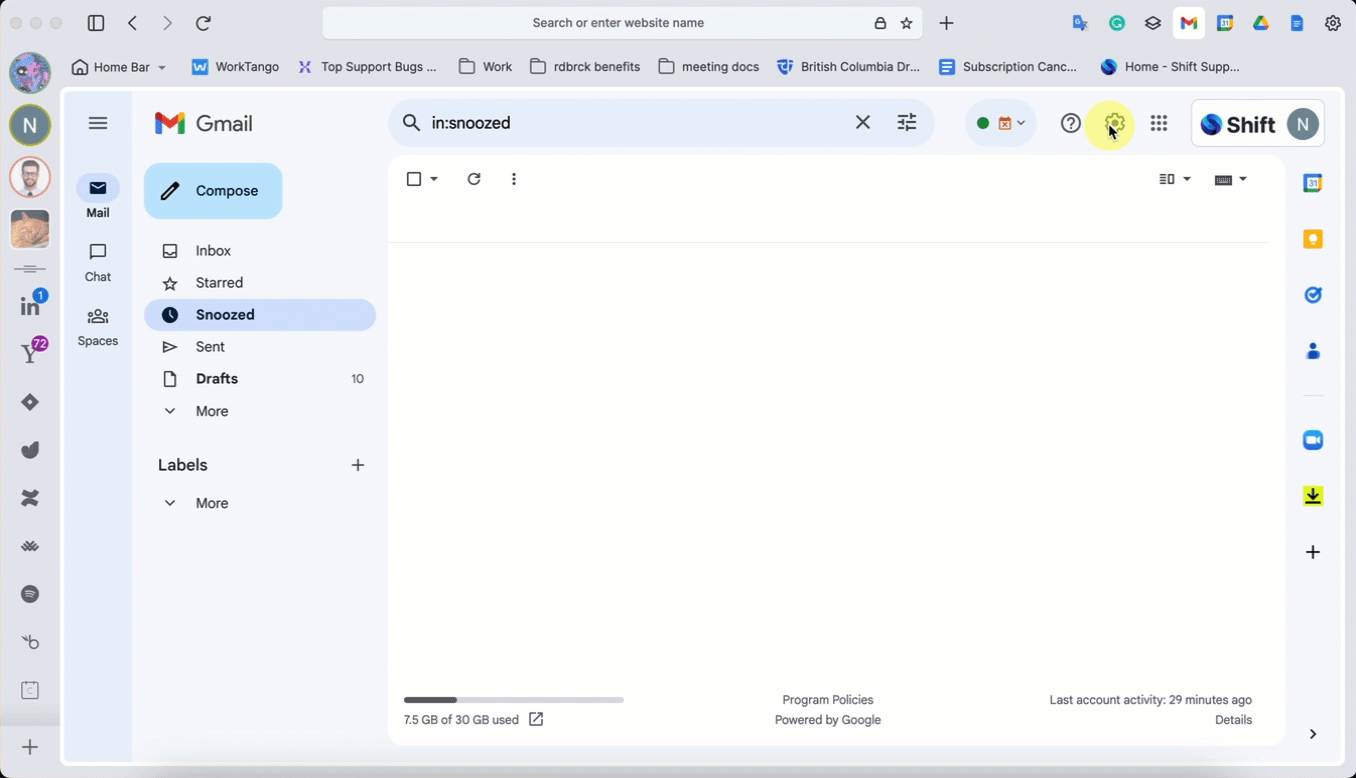1356x778 pixels.
Task: Expand More under Labels
Action: (x=212, y=503)
